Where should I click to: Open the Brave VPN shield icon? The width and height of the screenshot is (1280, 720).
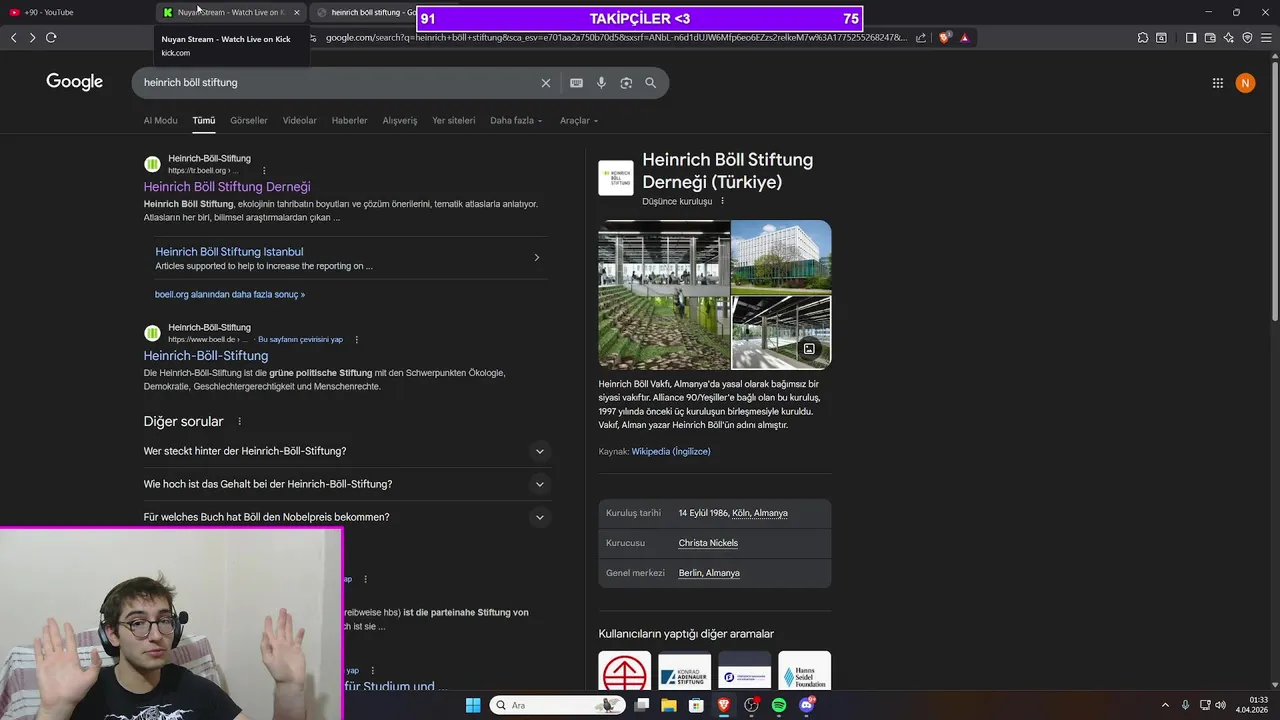click(x=1247, y=38)
